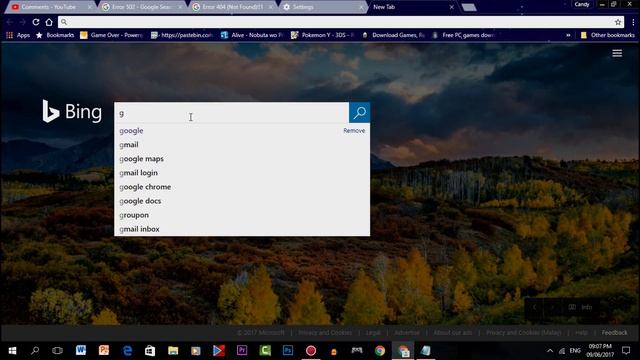This screenshot has width=640, height=360.
Task: Launch Camtasia from taskbar
Action: (x=265, y=350)
